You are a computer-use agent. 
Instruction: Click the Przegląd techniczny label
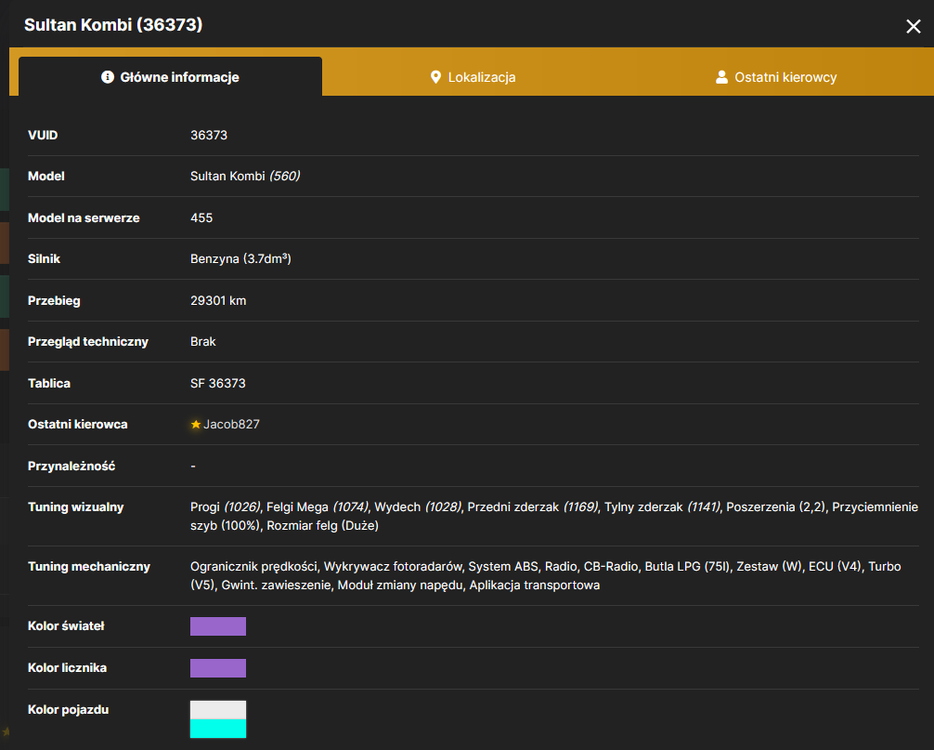(x=88, y=342)
